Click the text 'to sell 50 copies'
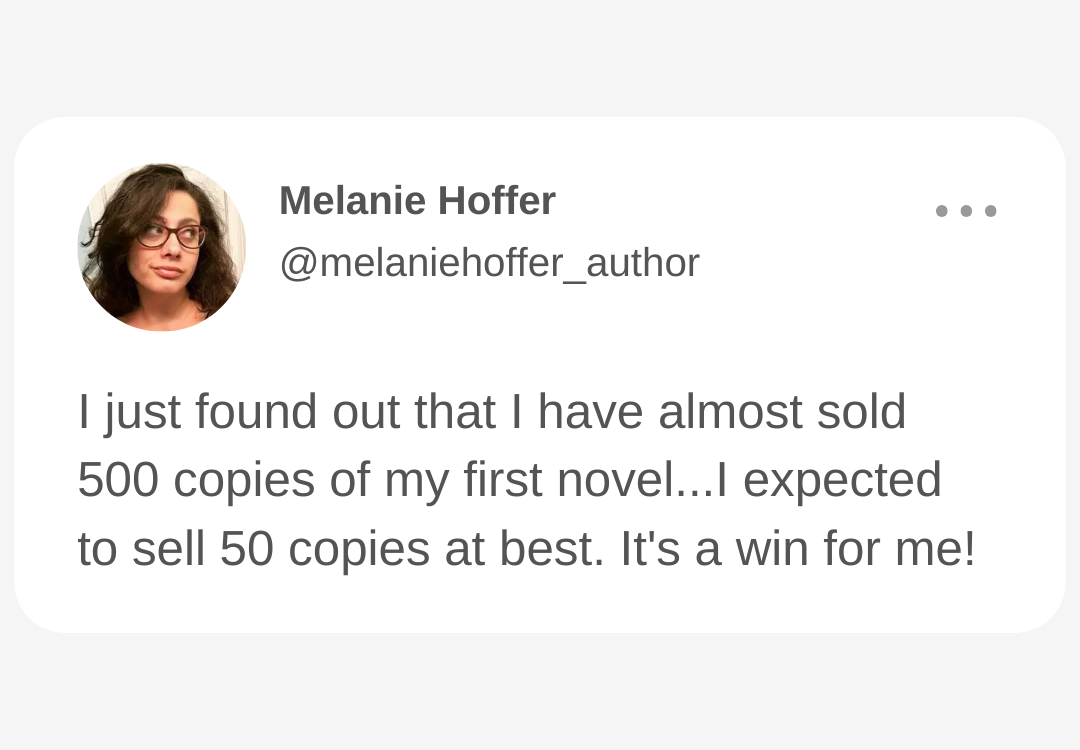 coord(253,549)
